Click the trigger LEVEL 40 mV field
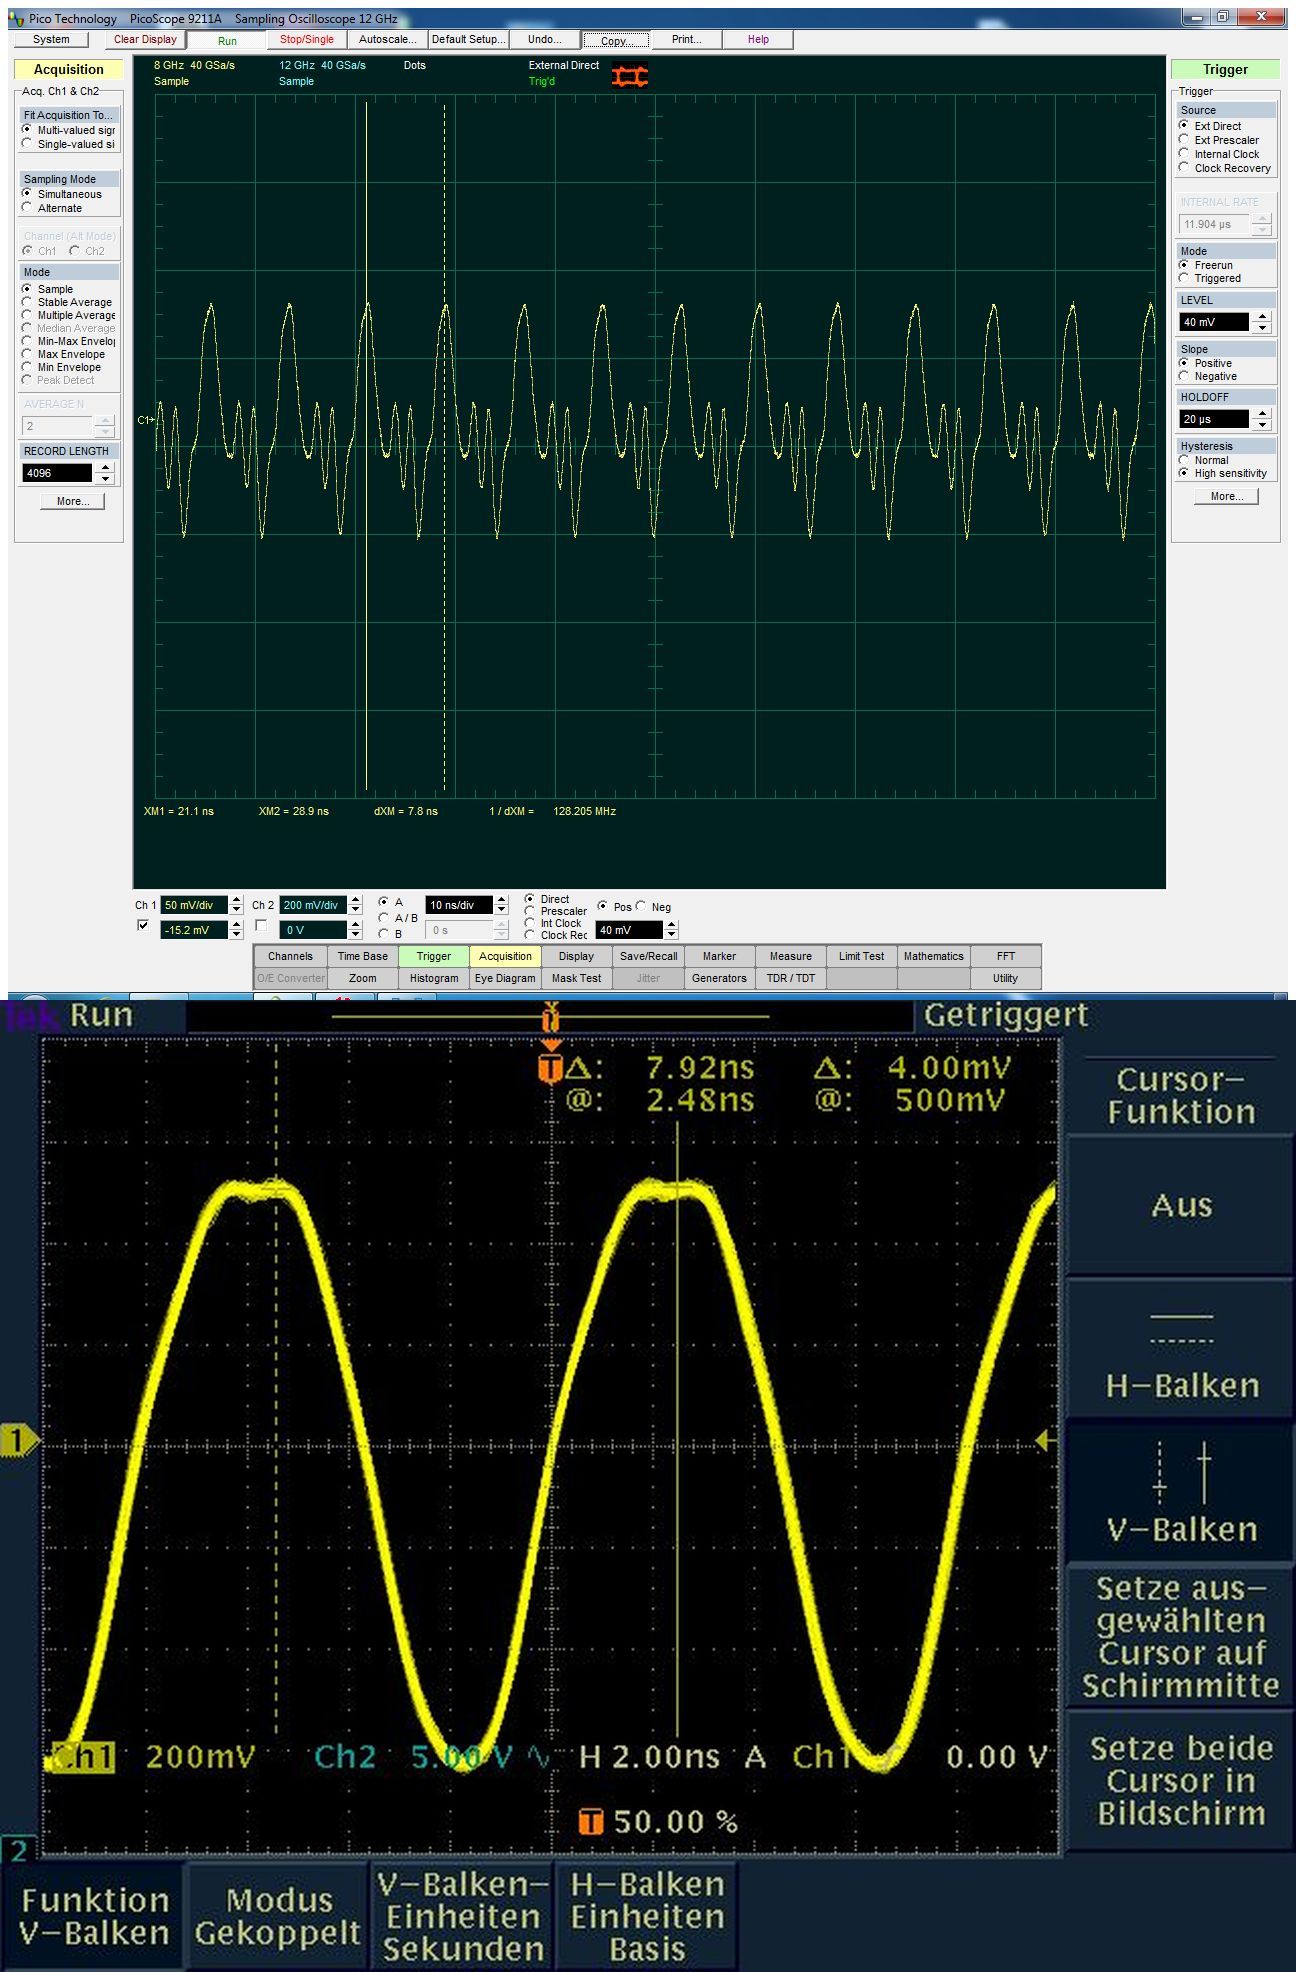 1214,322
